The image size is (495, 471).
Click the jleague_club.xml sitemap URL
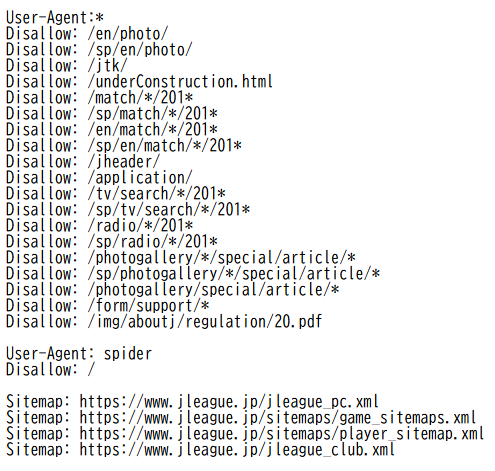[237, 450]
